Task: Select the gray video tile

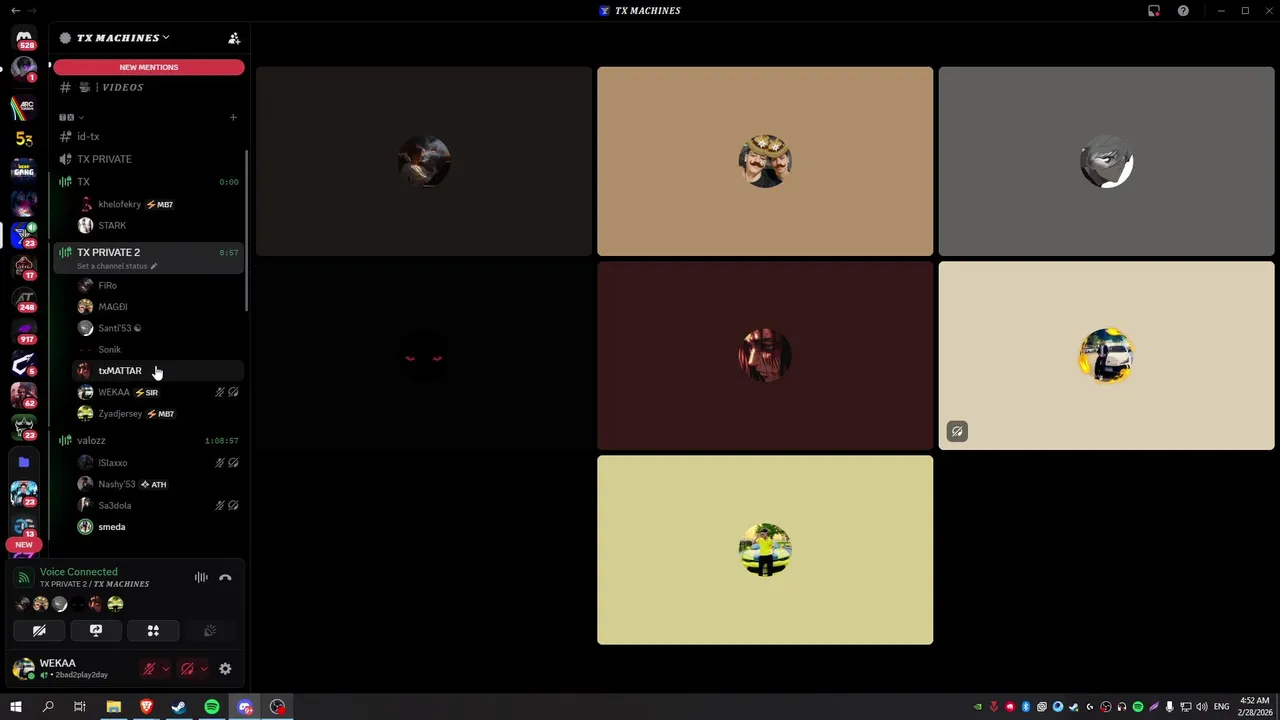Action: (x=1106, y=161)
